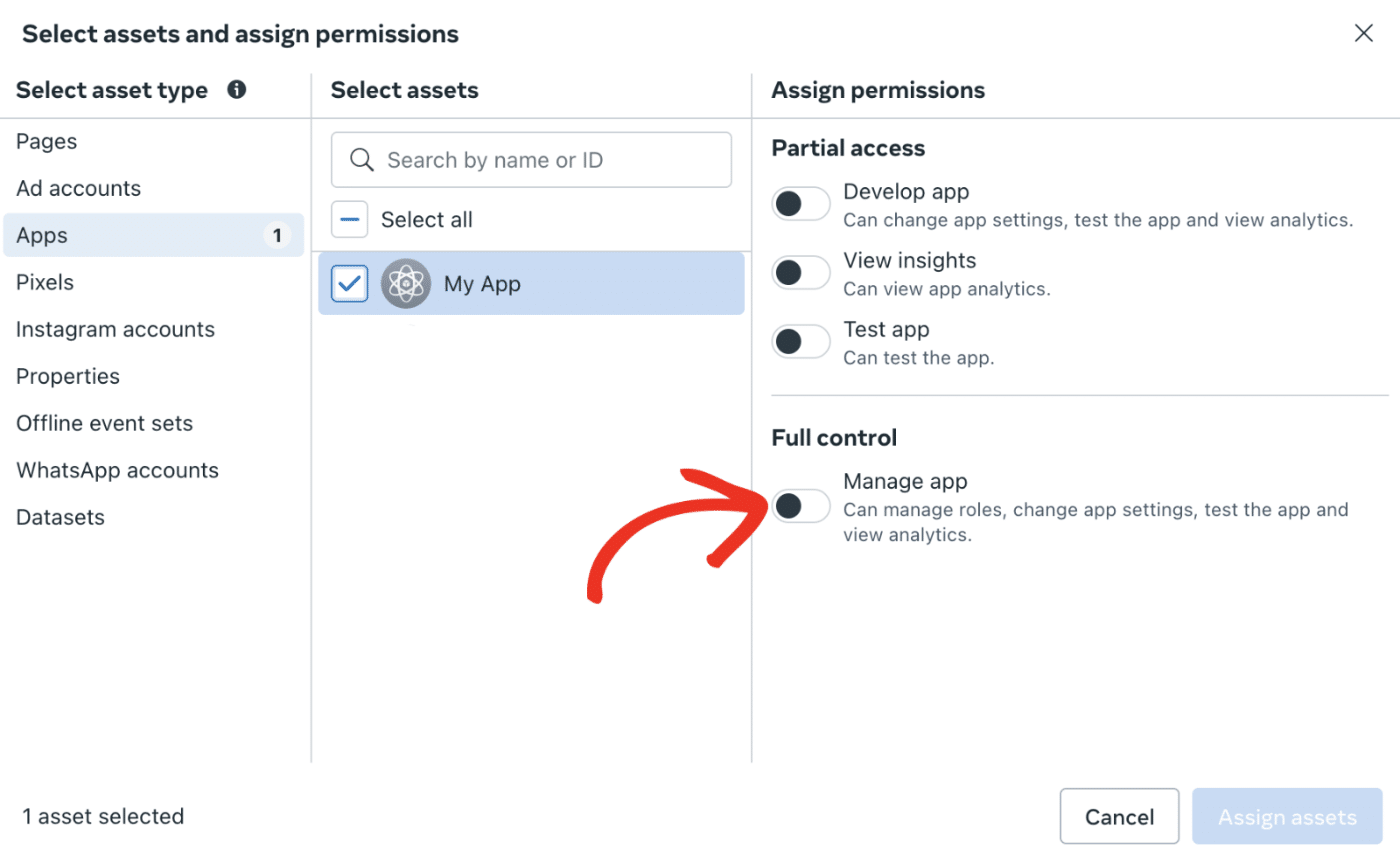Image resolution: width=1400 pixels, height=863 pixels.
Task: Select Instagram accounts from the asset list
Action: pyautogui.click(x=115, y=329)
